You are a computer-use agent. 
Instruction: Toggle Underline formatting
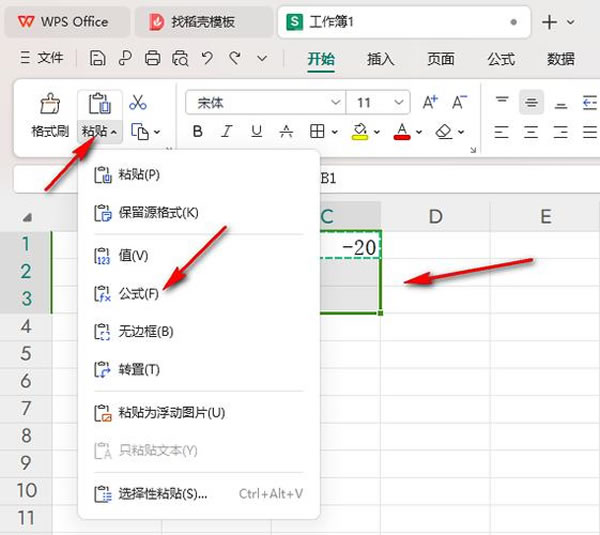click(x=256, y=132)
